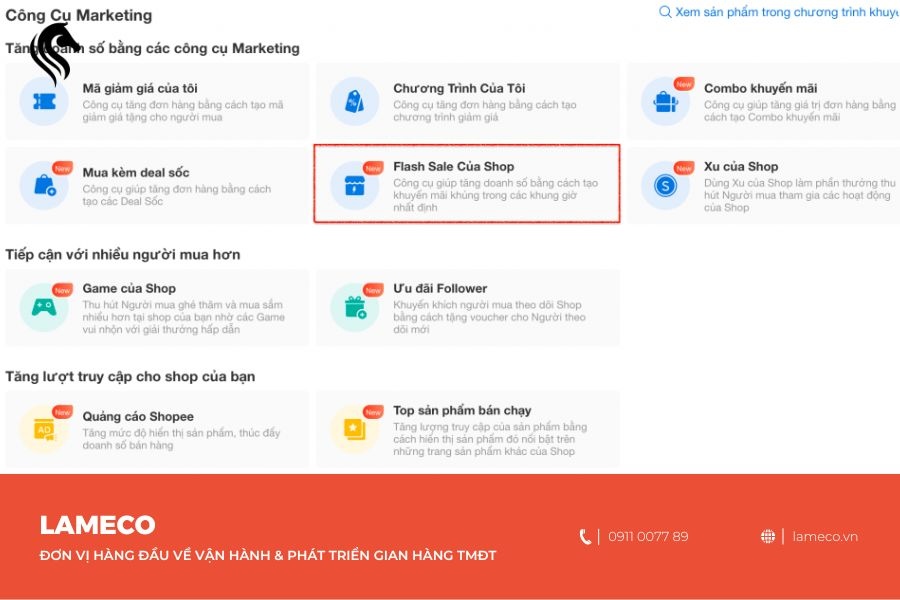Click the Chương Trình Của Tôi price tag icon
This screenshot has height=600, width=900.
[x=355, y=102]
